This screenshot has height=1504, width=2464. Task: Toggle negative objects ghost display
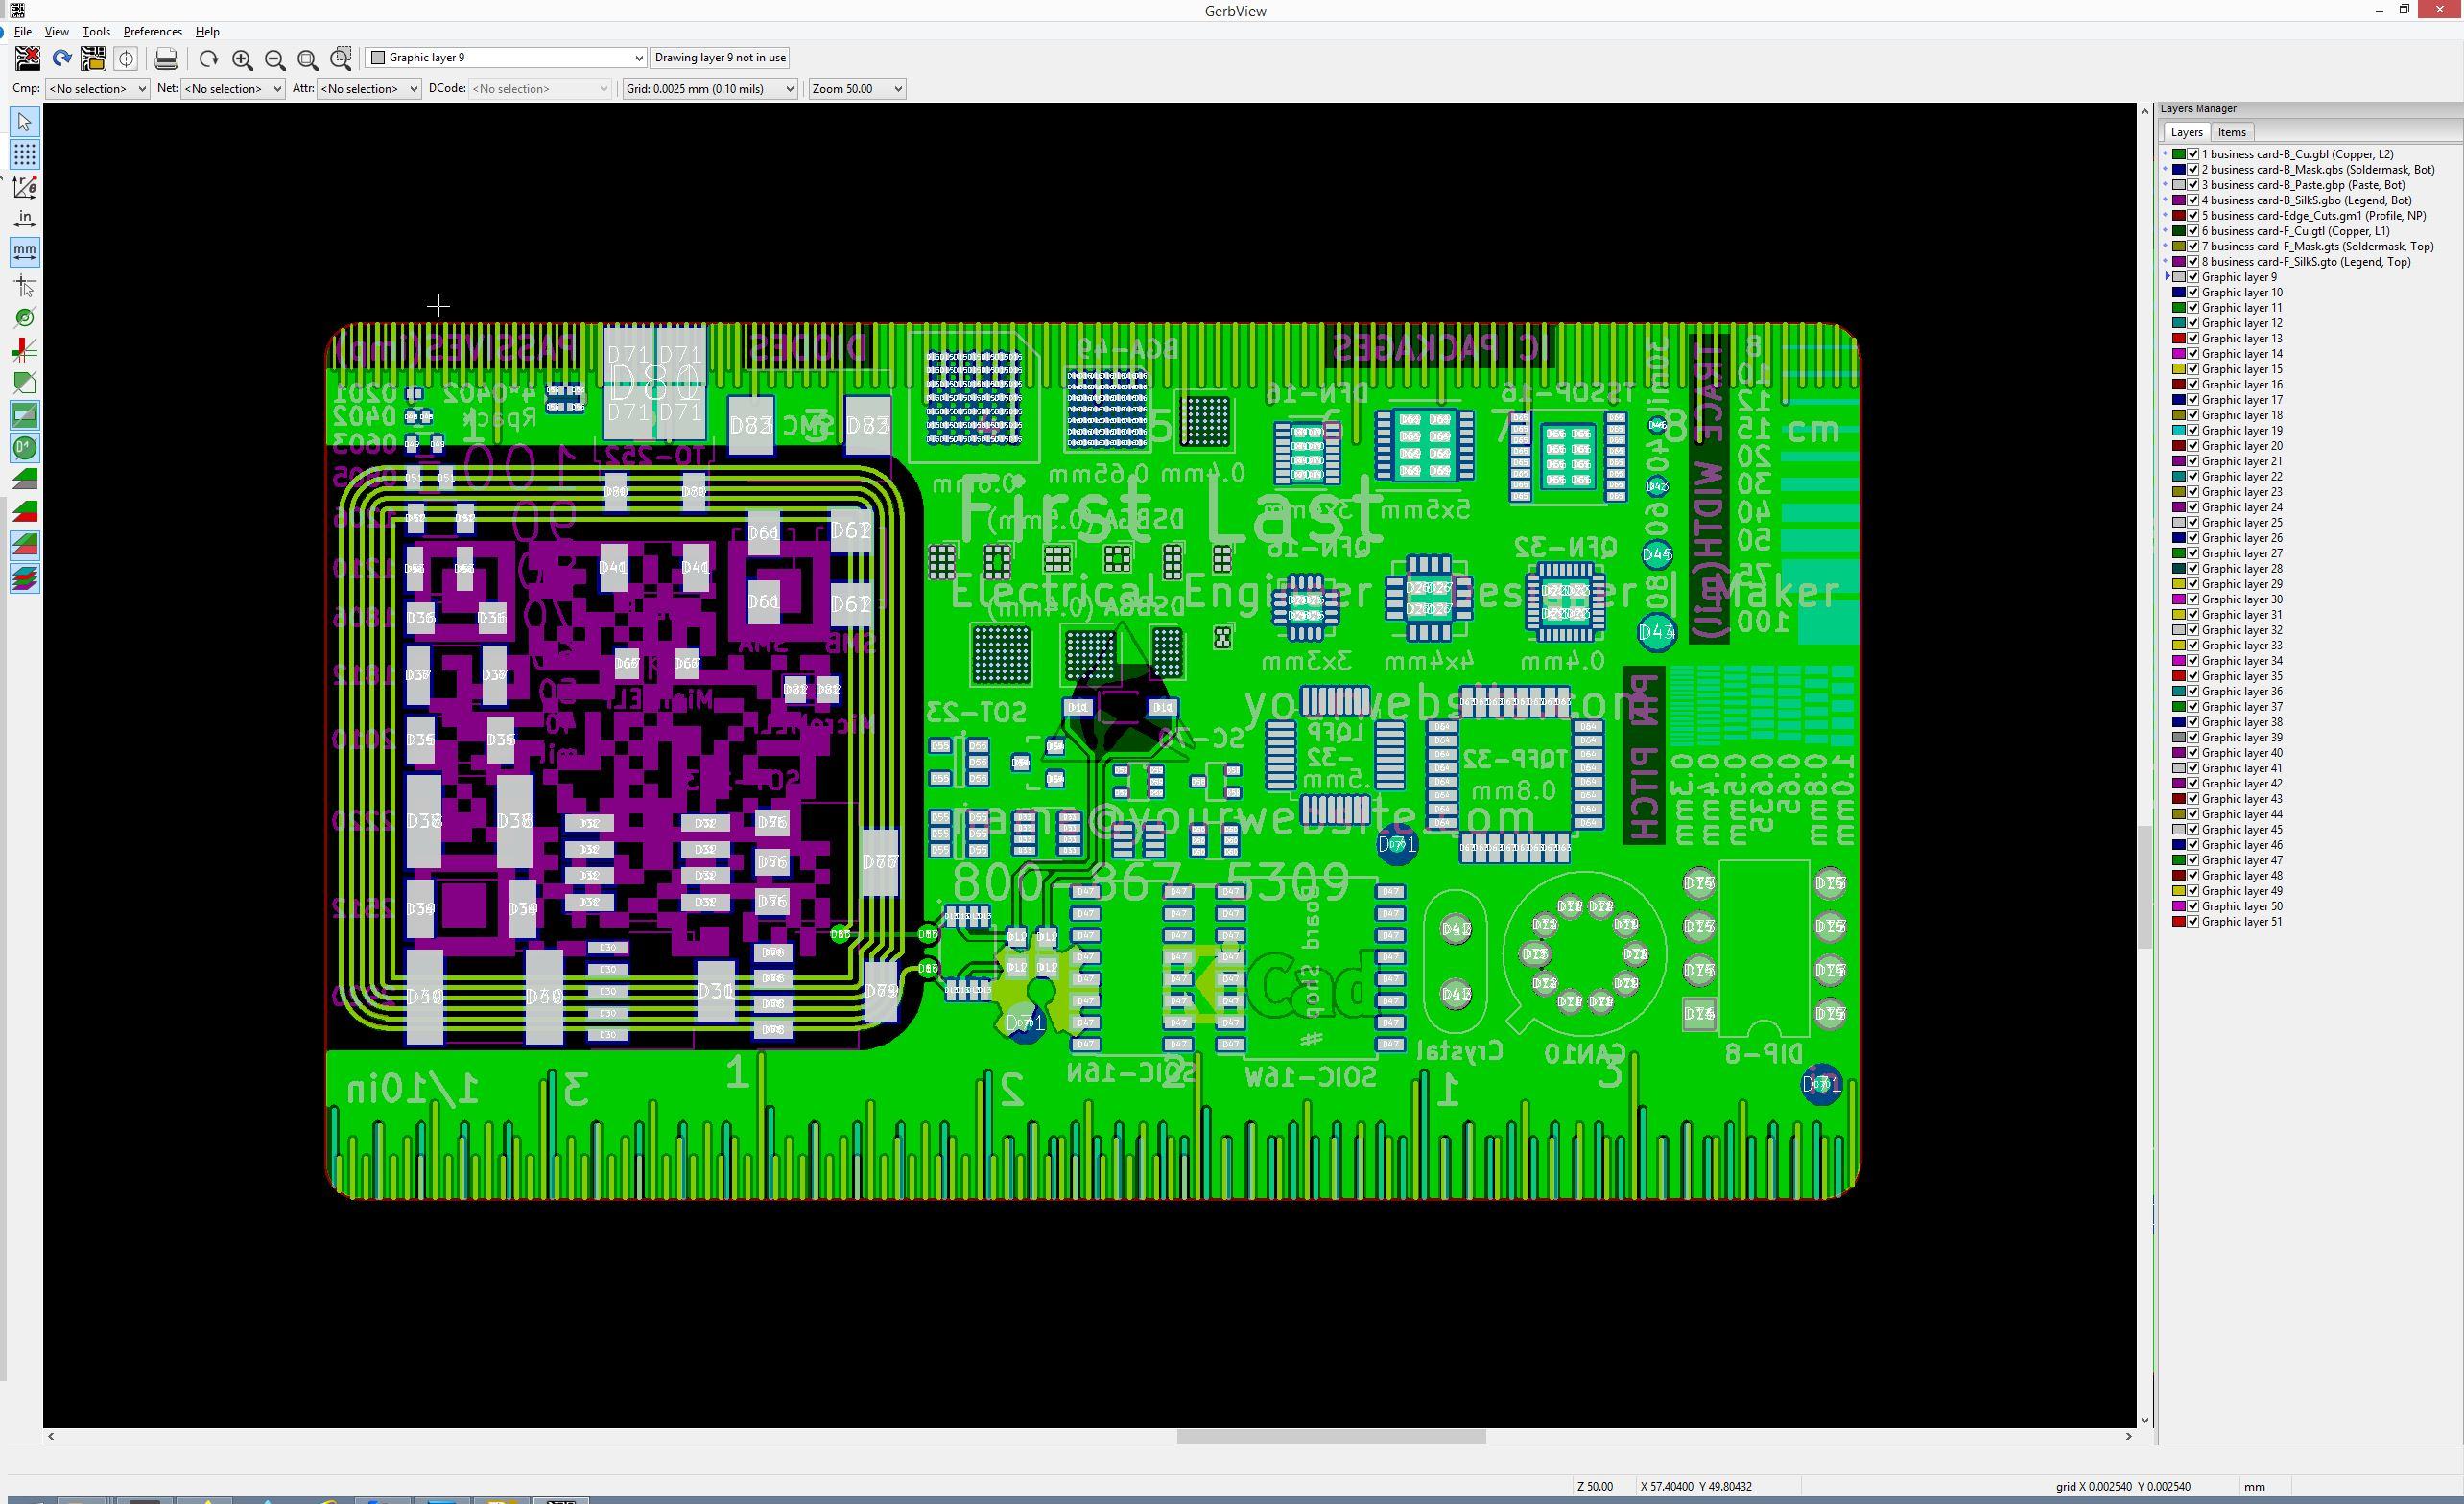(x=25, y=415)
